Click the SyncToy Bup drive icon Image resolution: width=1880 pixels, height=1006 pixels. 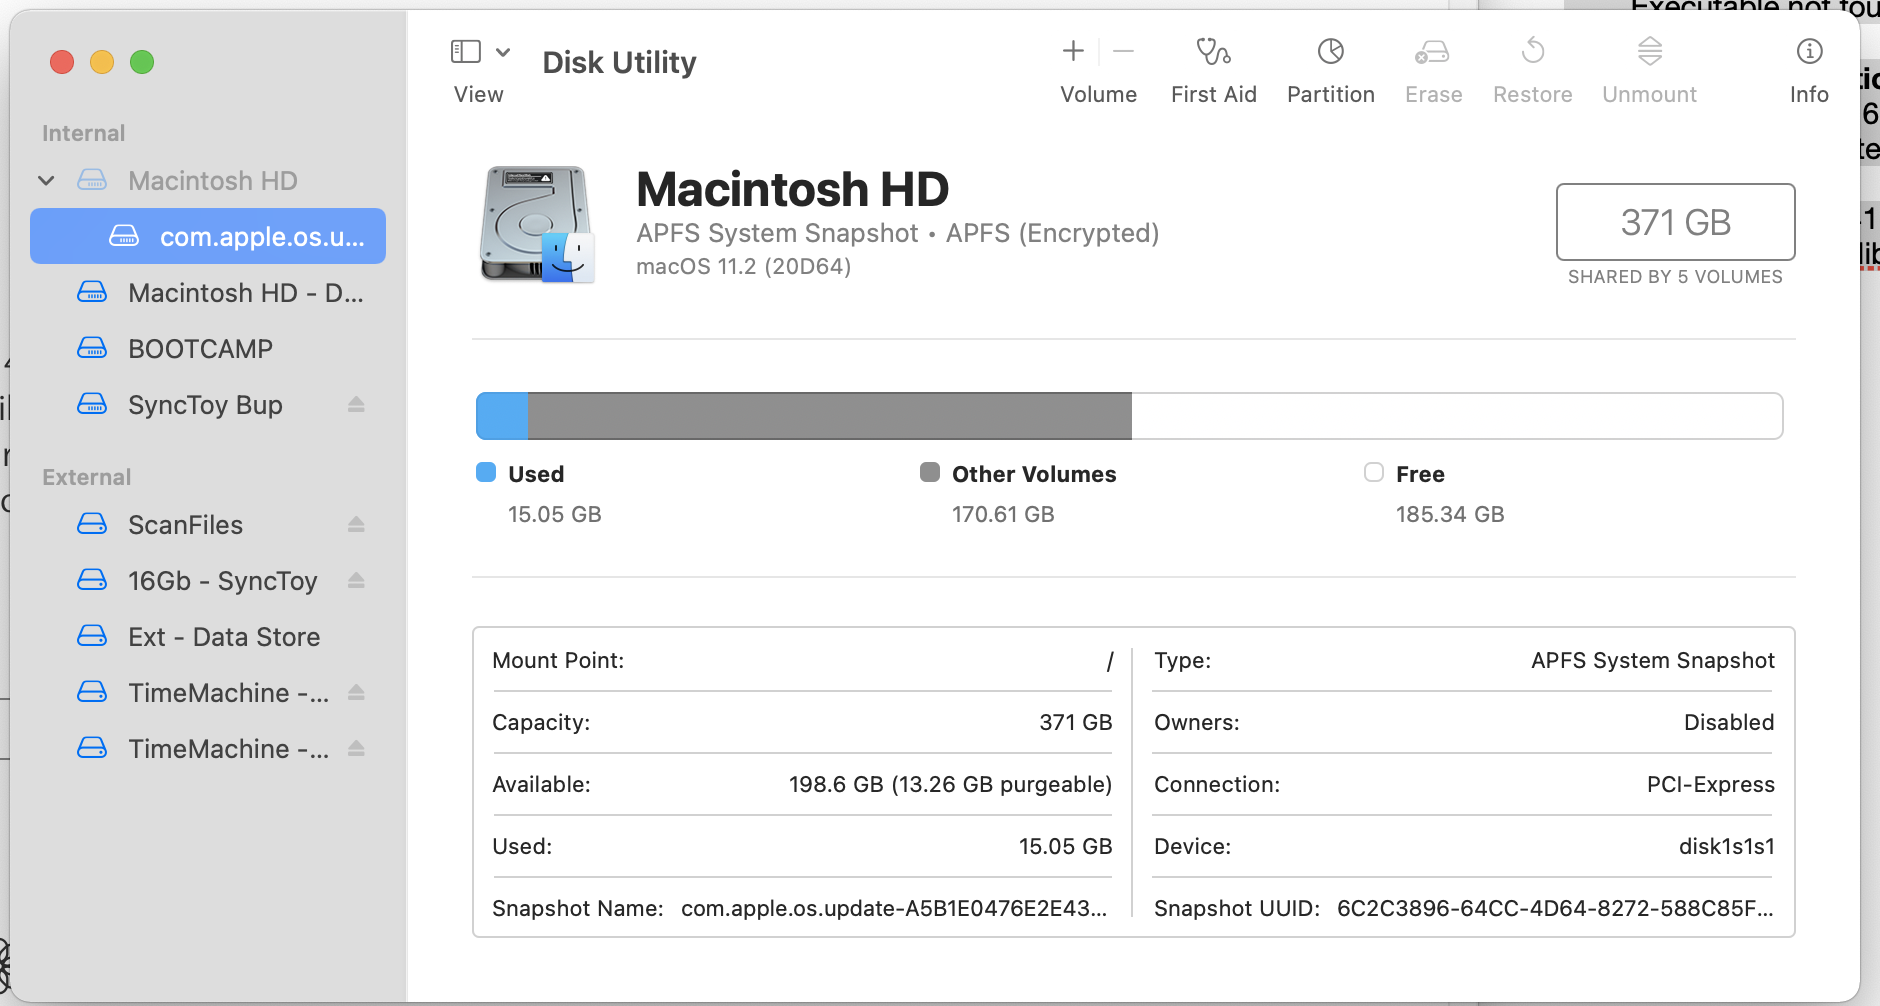[x=92, y=404]
